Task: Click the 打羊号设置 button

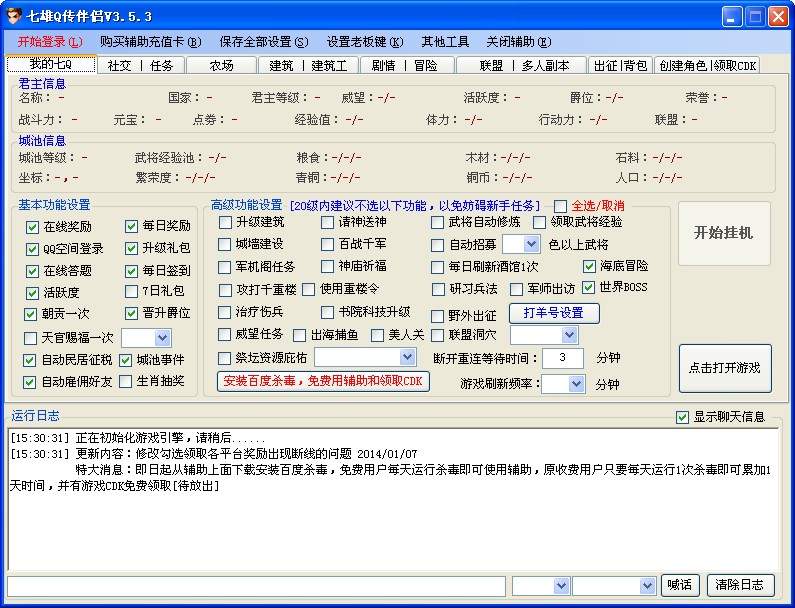Action: tap(554, 313)
